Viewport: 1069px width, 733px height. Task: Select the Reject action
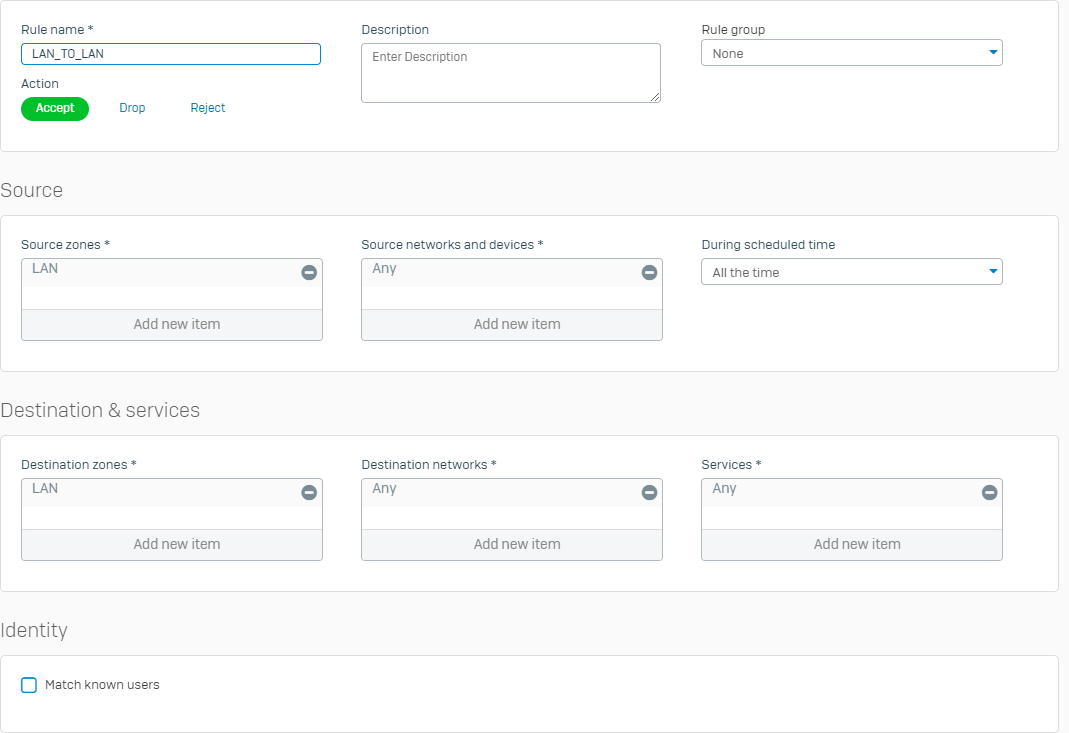point(208,108)
